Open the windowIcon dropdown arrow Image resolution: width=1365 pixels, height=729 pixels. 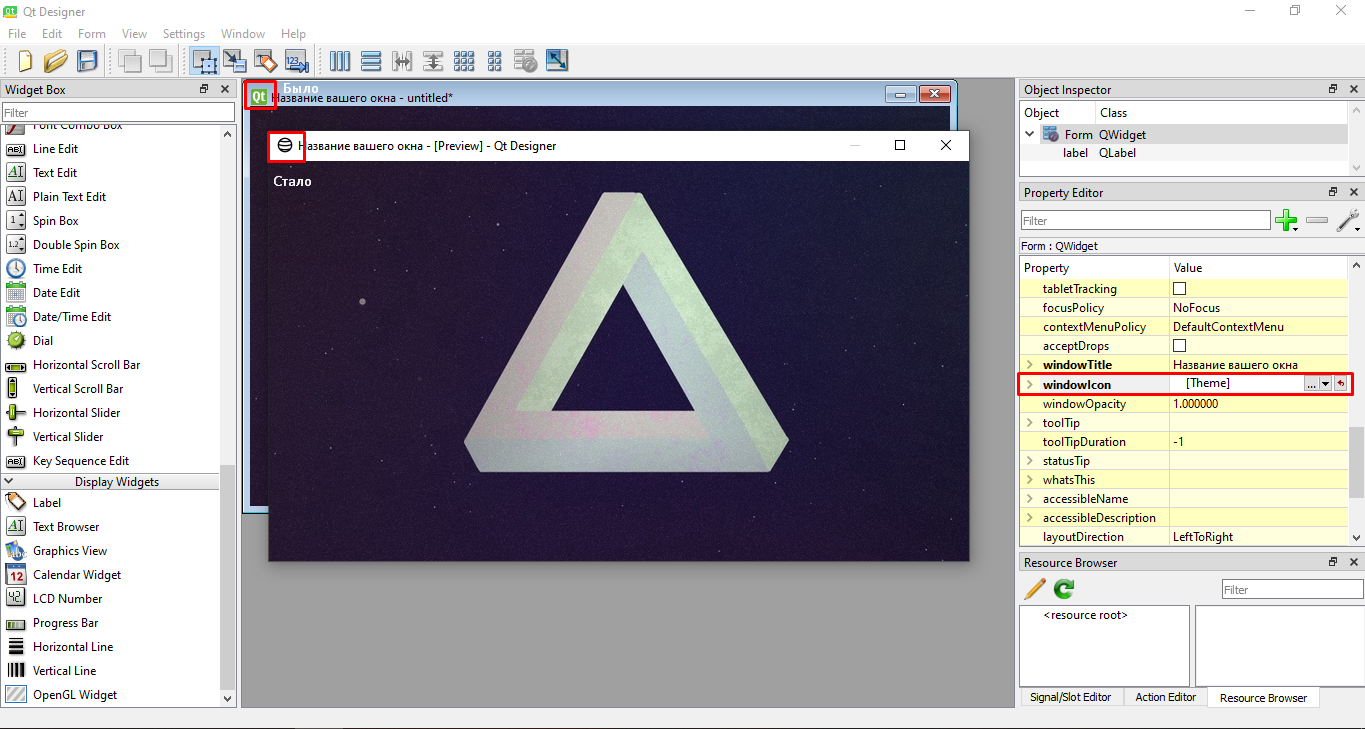pos(1326,384)
